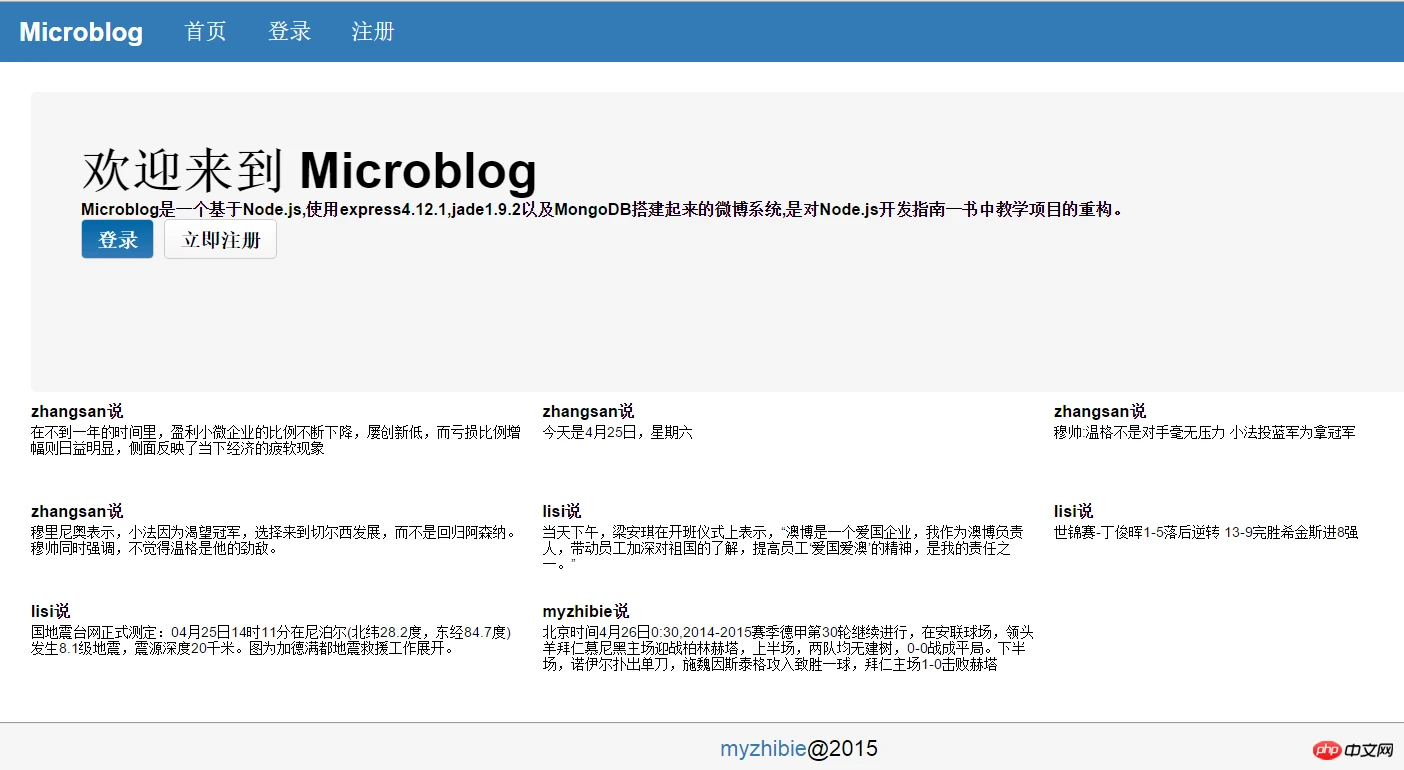Select lisi说 heading above 国地震台网 post
1404x770 pixels.
coord(50,611)
